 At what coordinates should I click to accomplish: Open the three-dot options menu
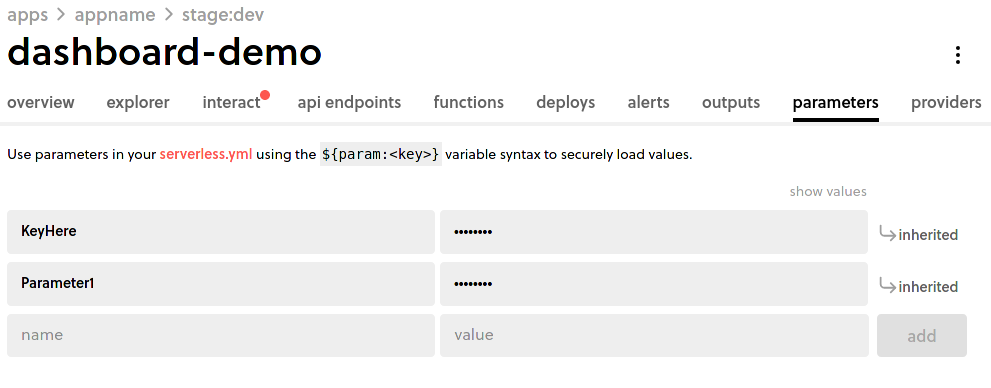[958, 55]
